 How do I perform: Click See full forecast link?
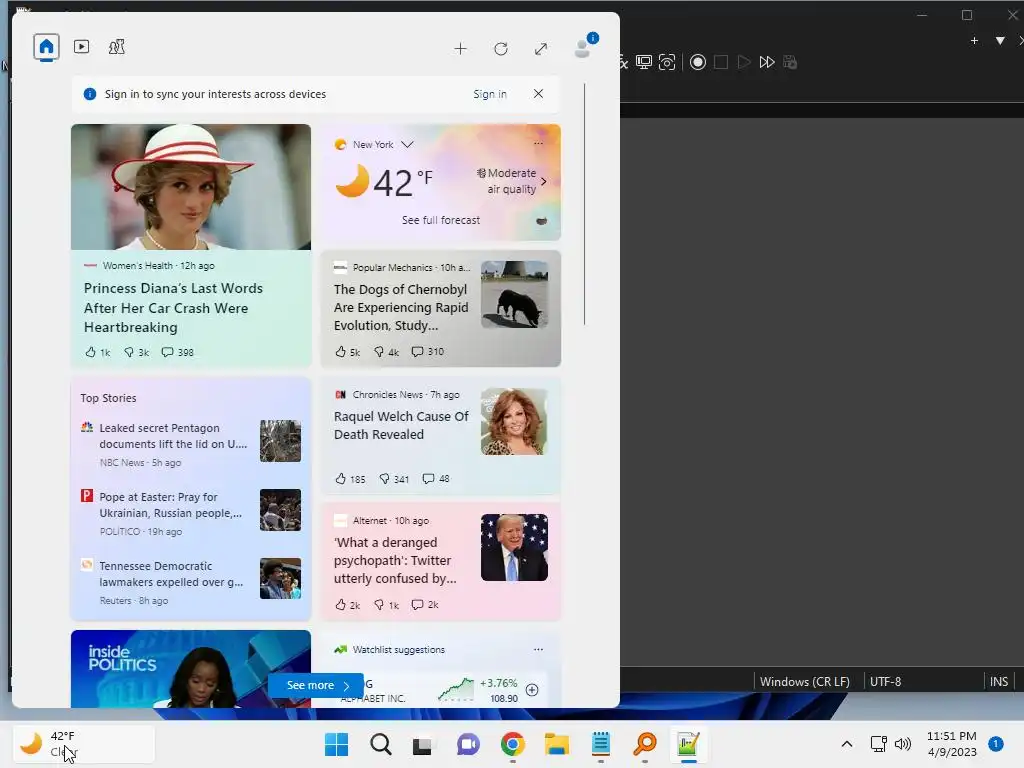(x=441, y=220)
